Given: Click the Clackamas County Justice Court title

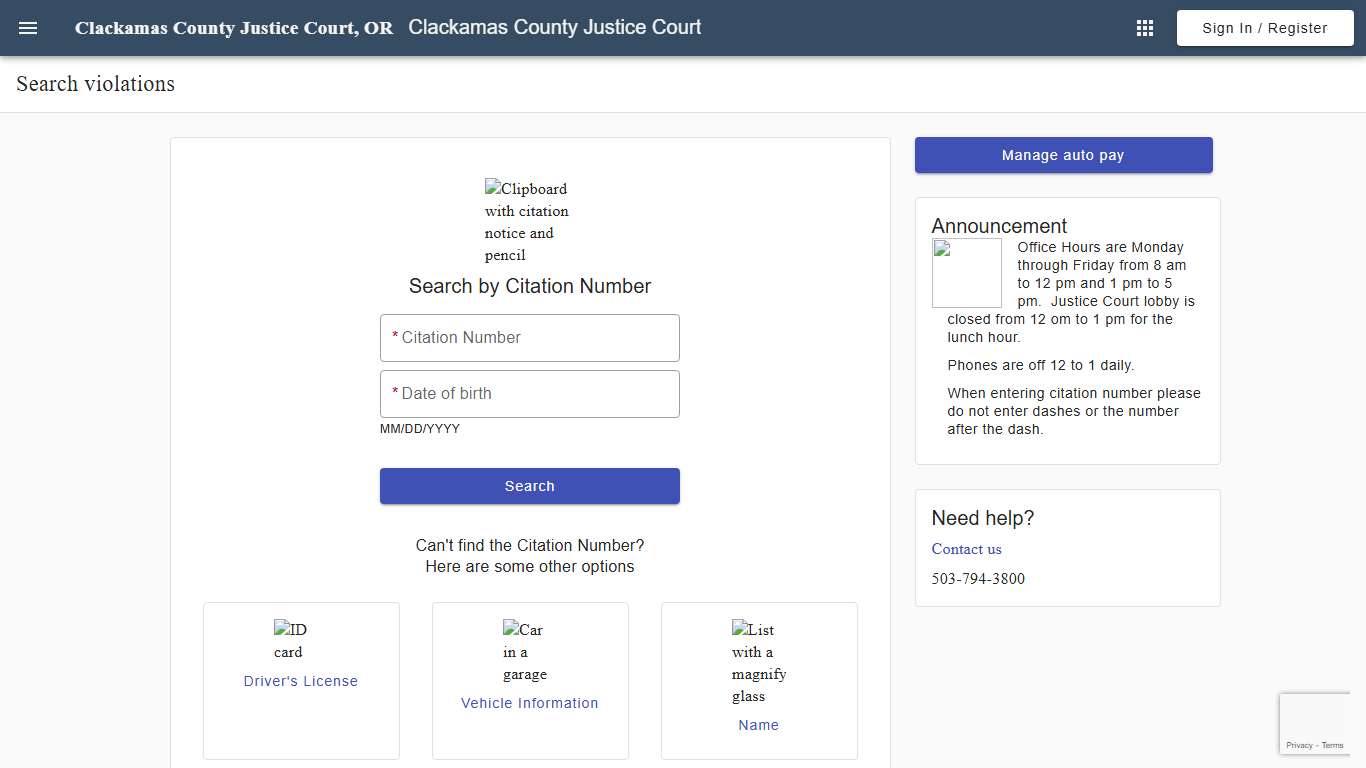Looking at the screenshot, I should (555, 27).
